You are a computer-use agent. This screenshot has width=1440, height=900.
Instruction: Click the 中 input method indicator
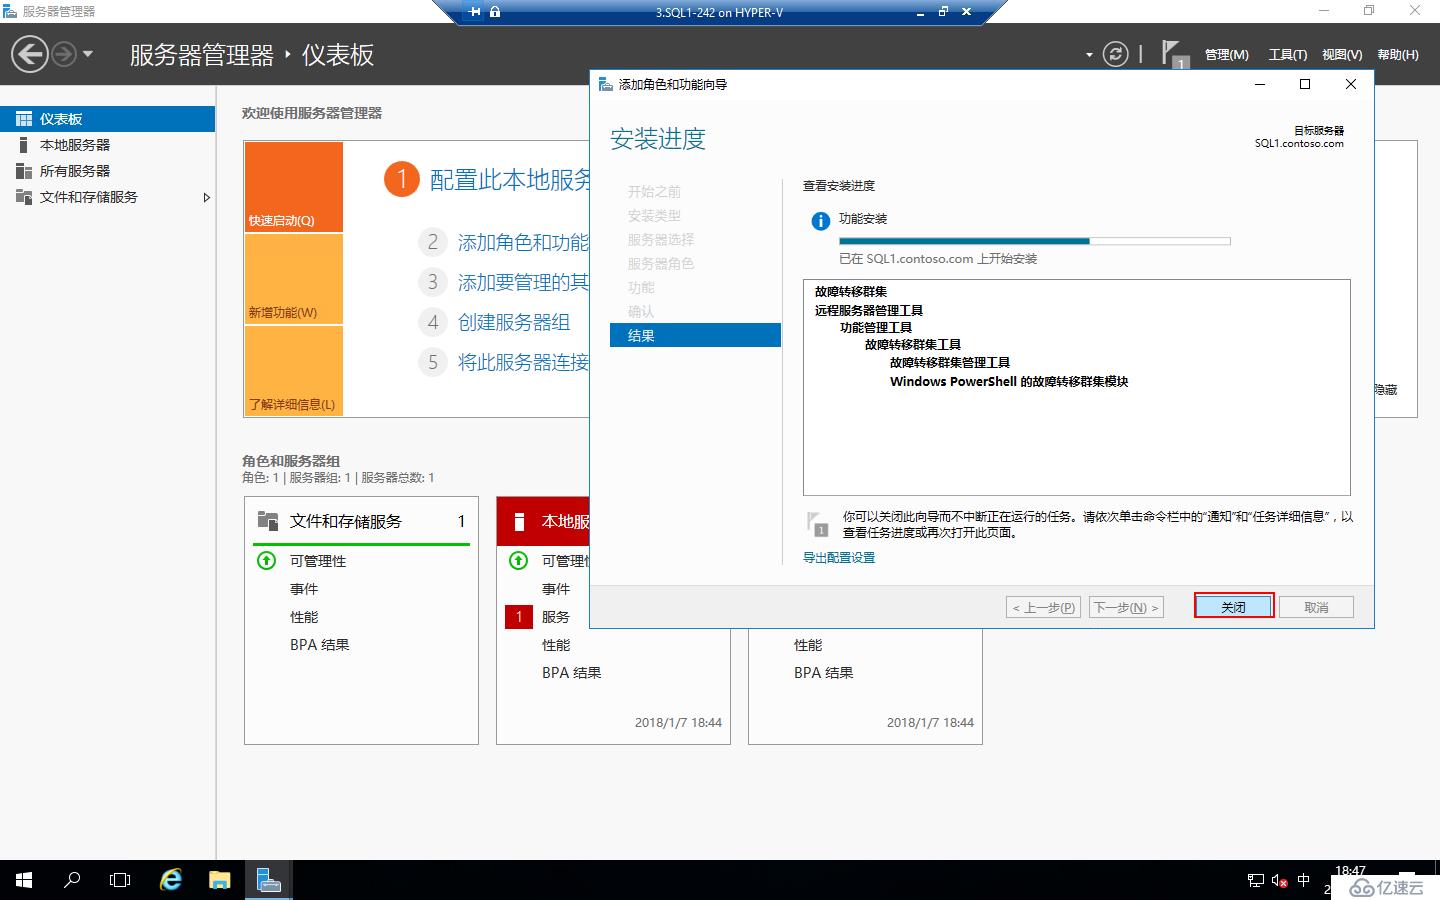click(1303, 881)
